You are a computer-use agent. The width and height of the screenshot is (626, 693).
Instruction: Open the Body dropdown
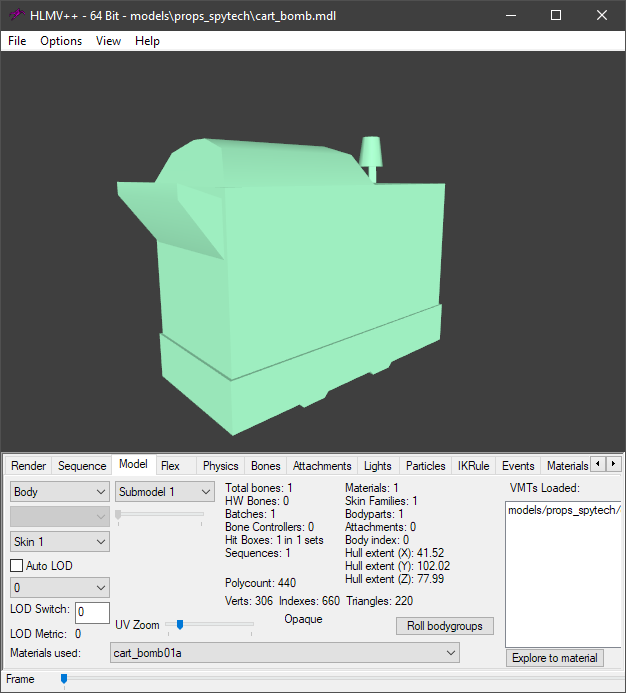coord(60,491)
